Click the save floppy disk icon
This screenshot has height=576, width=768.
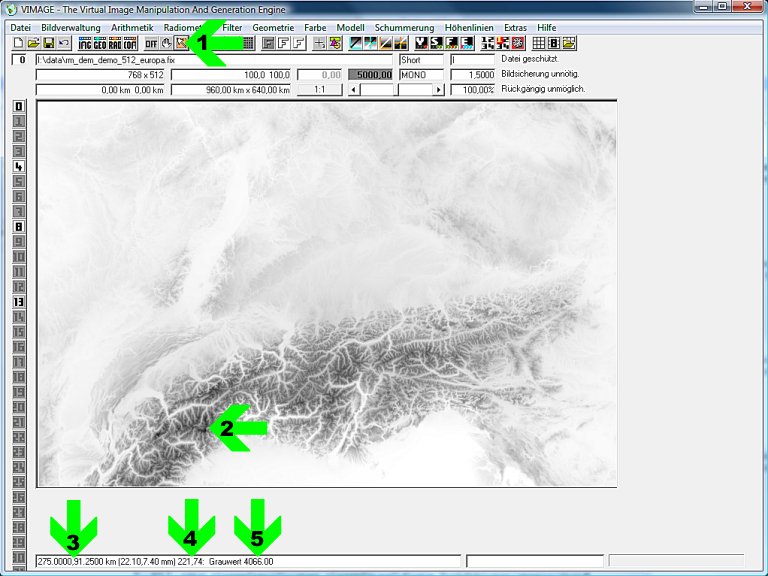48,43
